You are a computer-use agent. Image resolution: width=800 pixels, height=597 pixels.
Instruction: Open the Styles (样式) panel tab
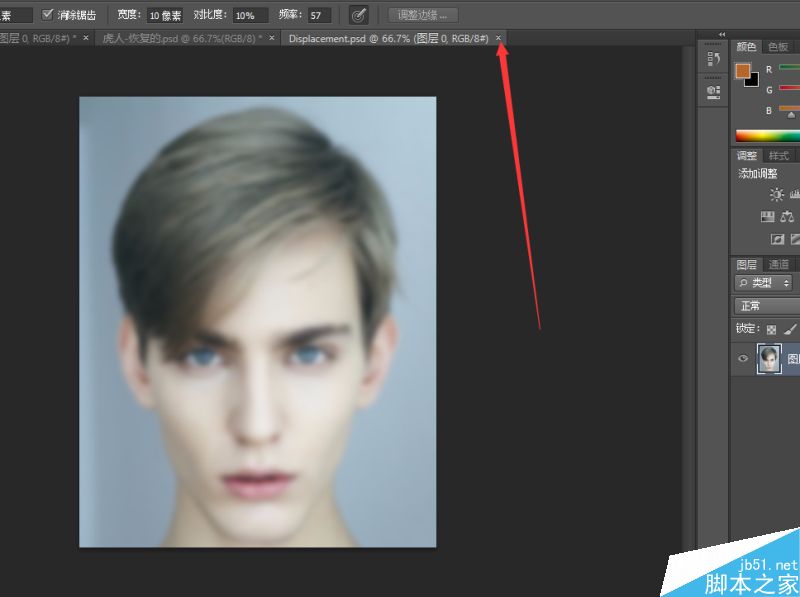779,156
